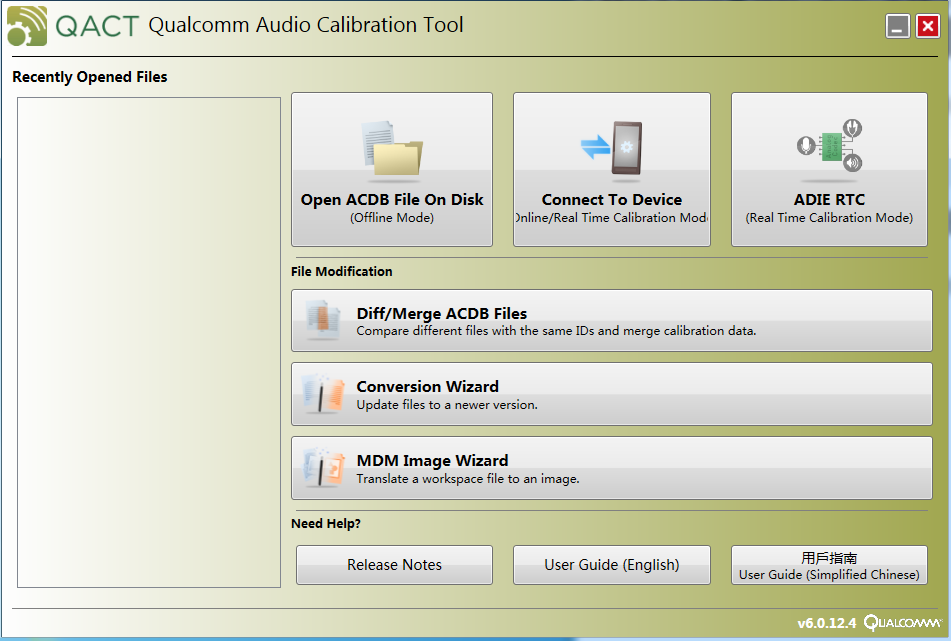This screenshot has height=641, width=952.
Task: Click the Qualcomm logo at bottom right
Action: pyautogui.click(x=902, y=622)
